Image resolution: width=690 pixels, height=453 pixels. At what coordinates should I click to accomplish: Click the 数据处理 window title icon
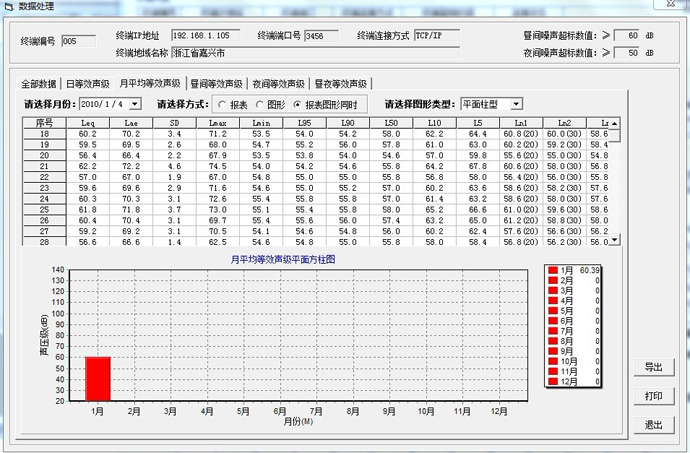click(11, 7)
